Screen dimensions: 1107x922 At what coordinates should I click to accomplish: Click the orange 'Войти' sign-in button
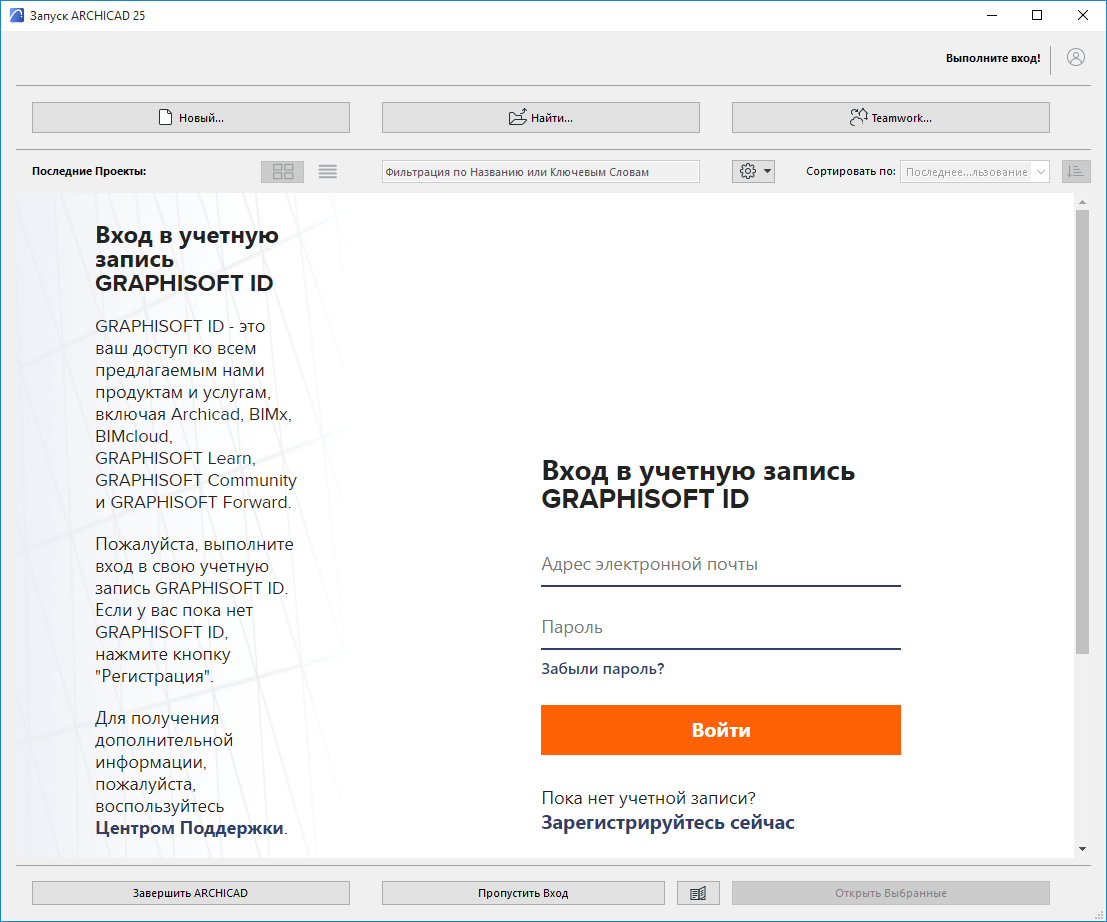721,730
